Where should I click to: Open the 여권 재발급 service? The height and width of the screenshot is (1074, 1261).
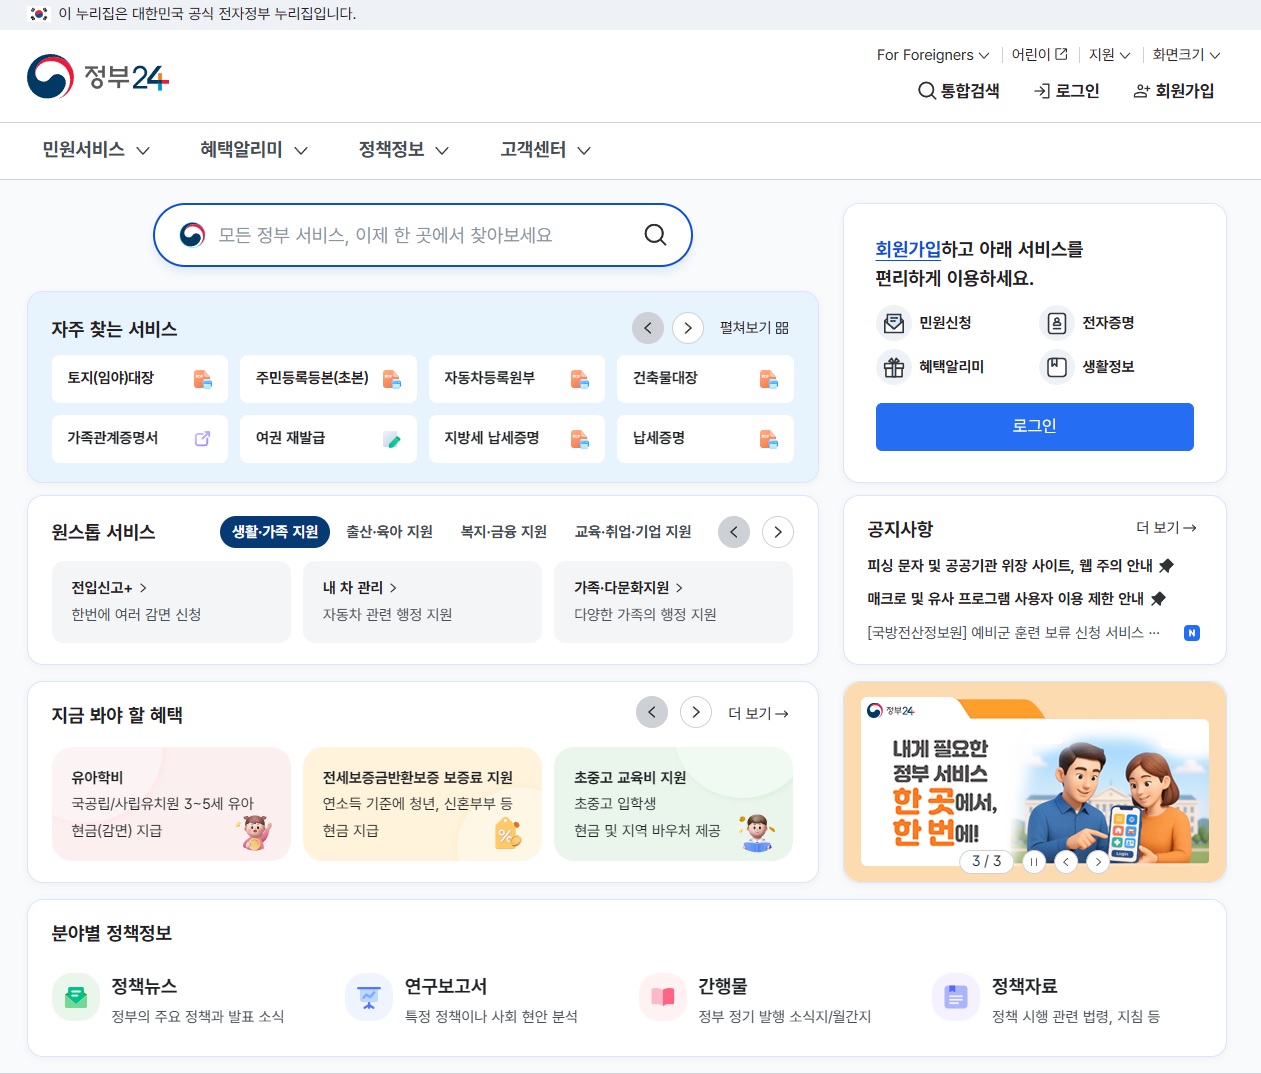coord(328,439)
